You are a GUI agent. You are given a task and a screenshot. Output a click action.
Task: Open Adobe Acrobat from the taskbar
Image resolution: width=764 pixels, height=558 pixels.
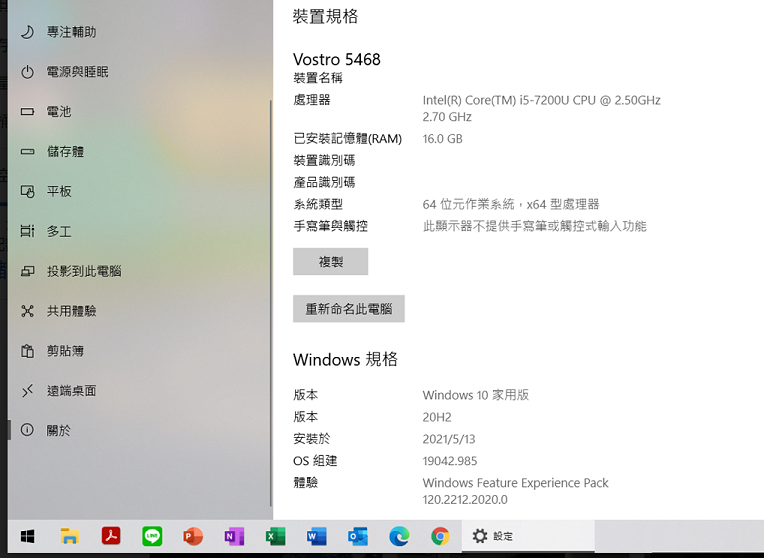111,537
